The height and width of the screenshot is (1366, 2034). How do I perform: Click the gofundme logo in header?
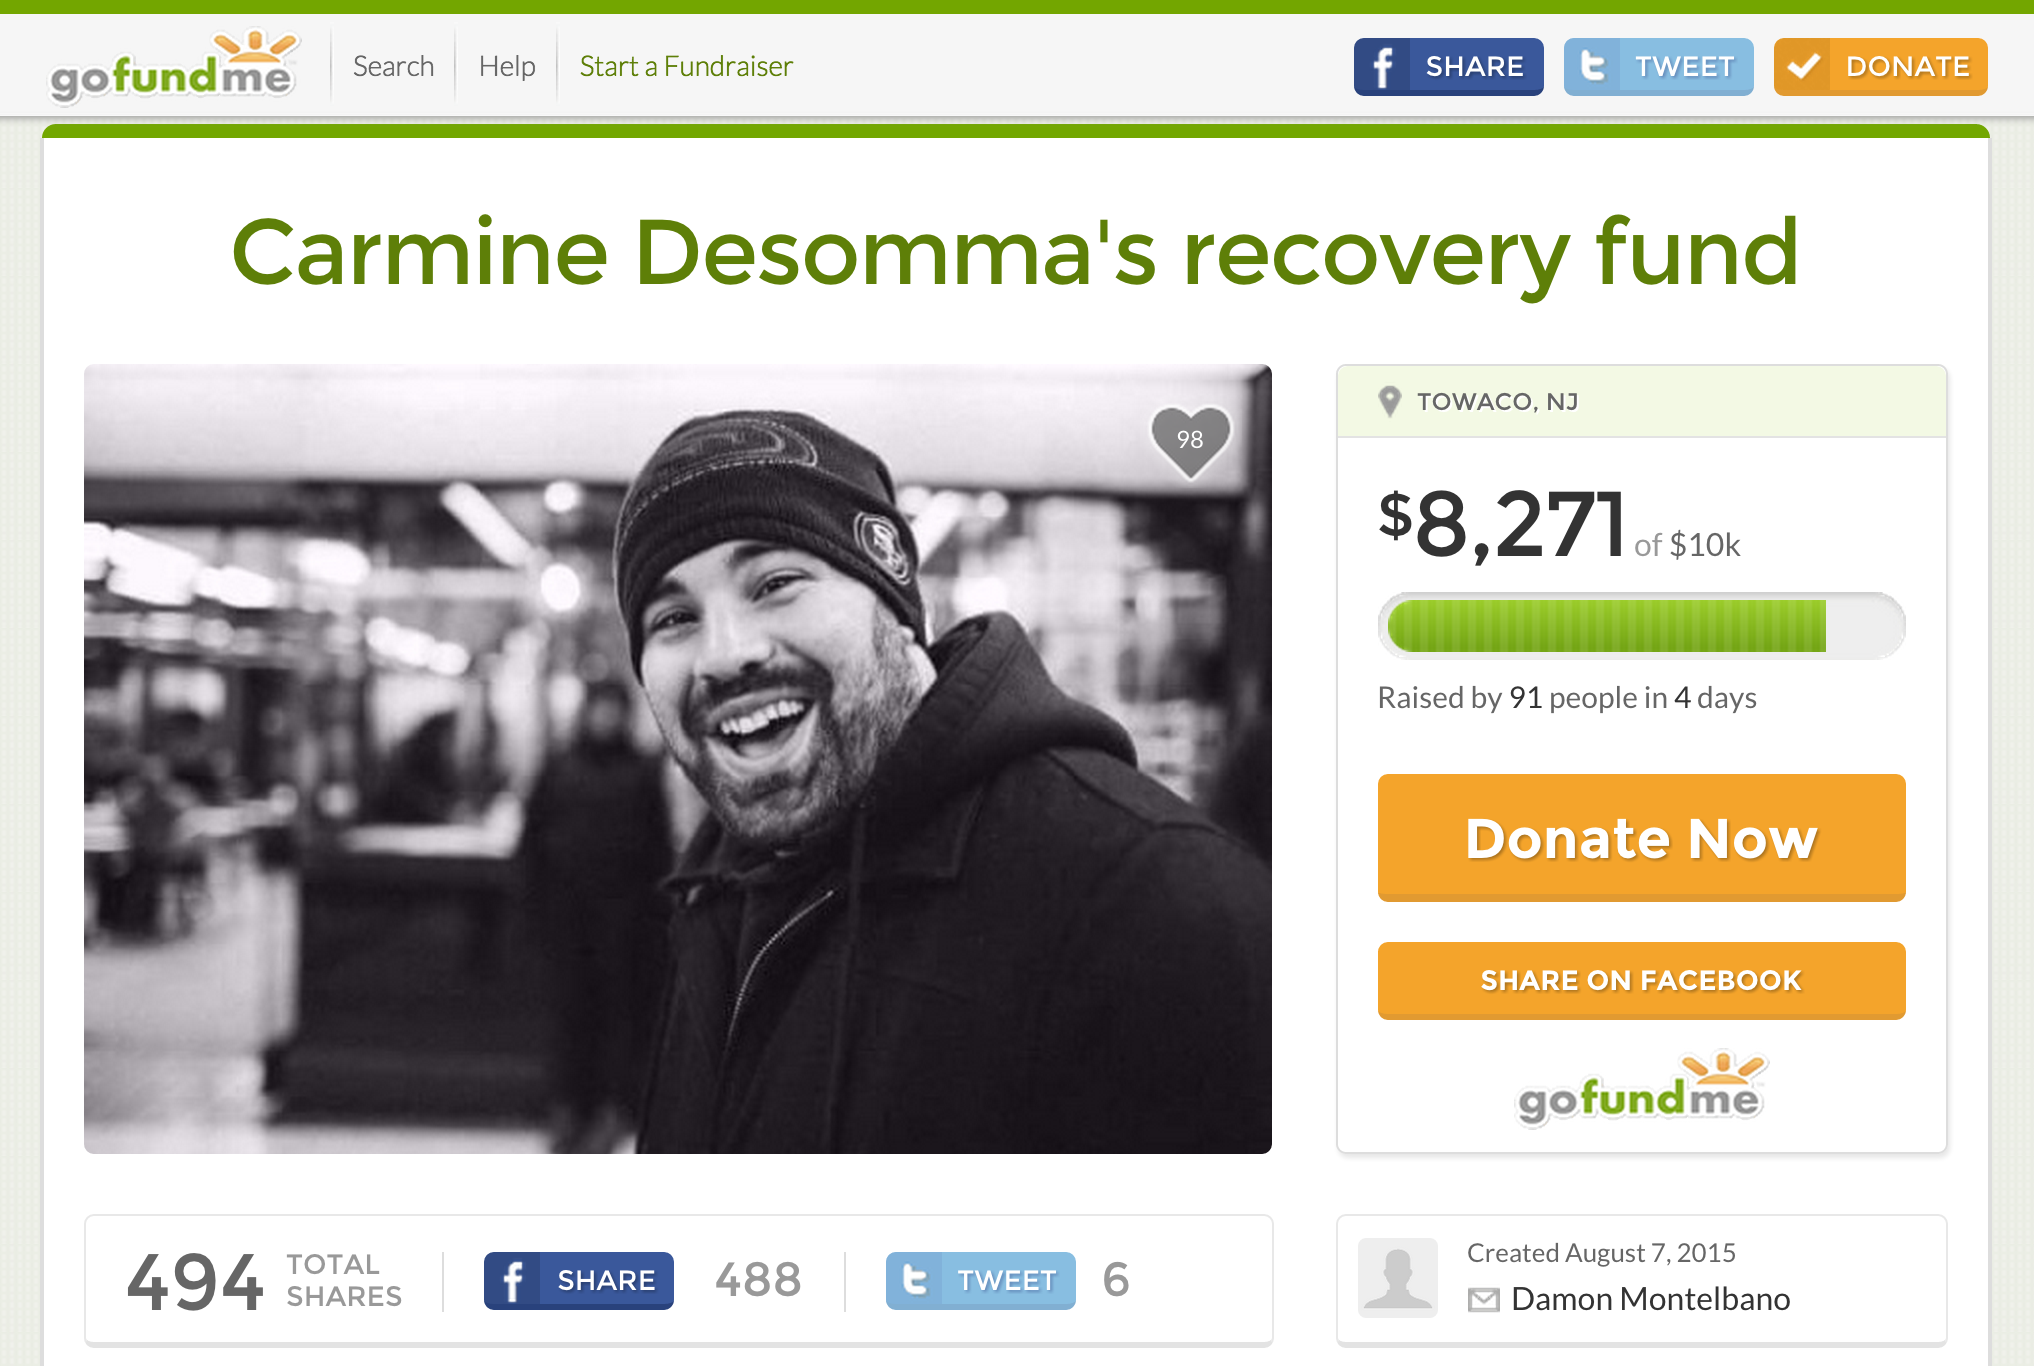coord(174,67)
